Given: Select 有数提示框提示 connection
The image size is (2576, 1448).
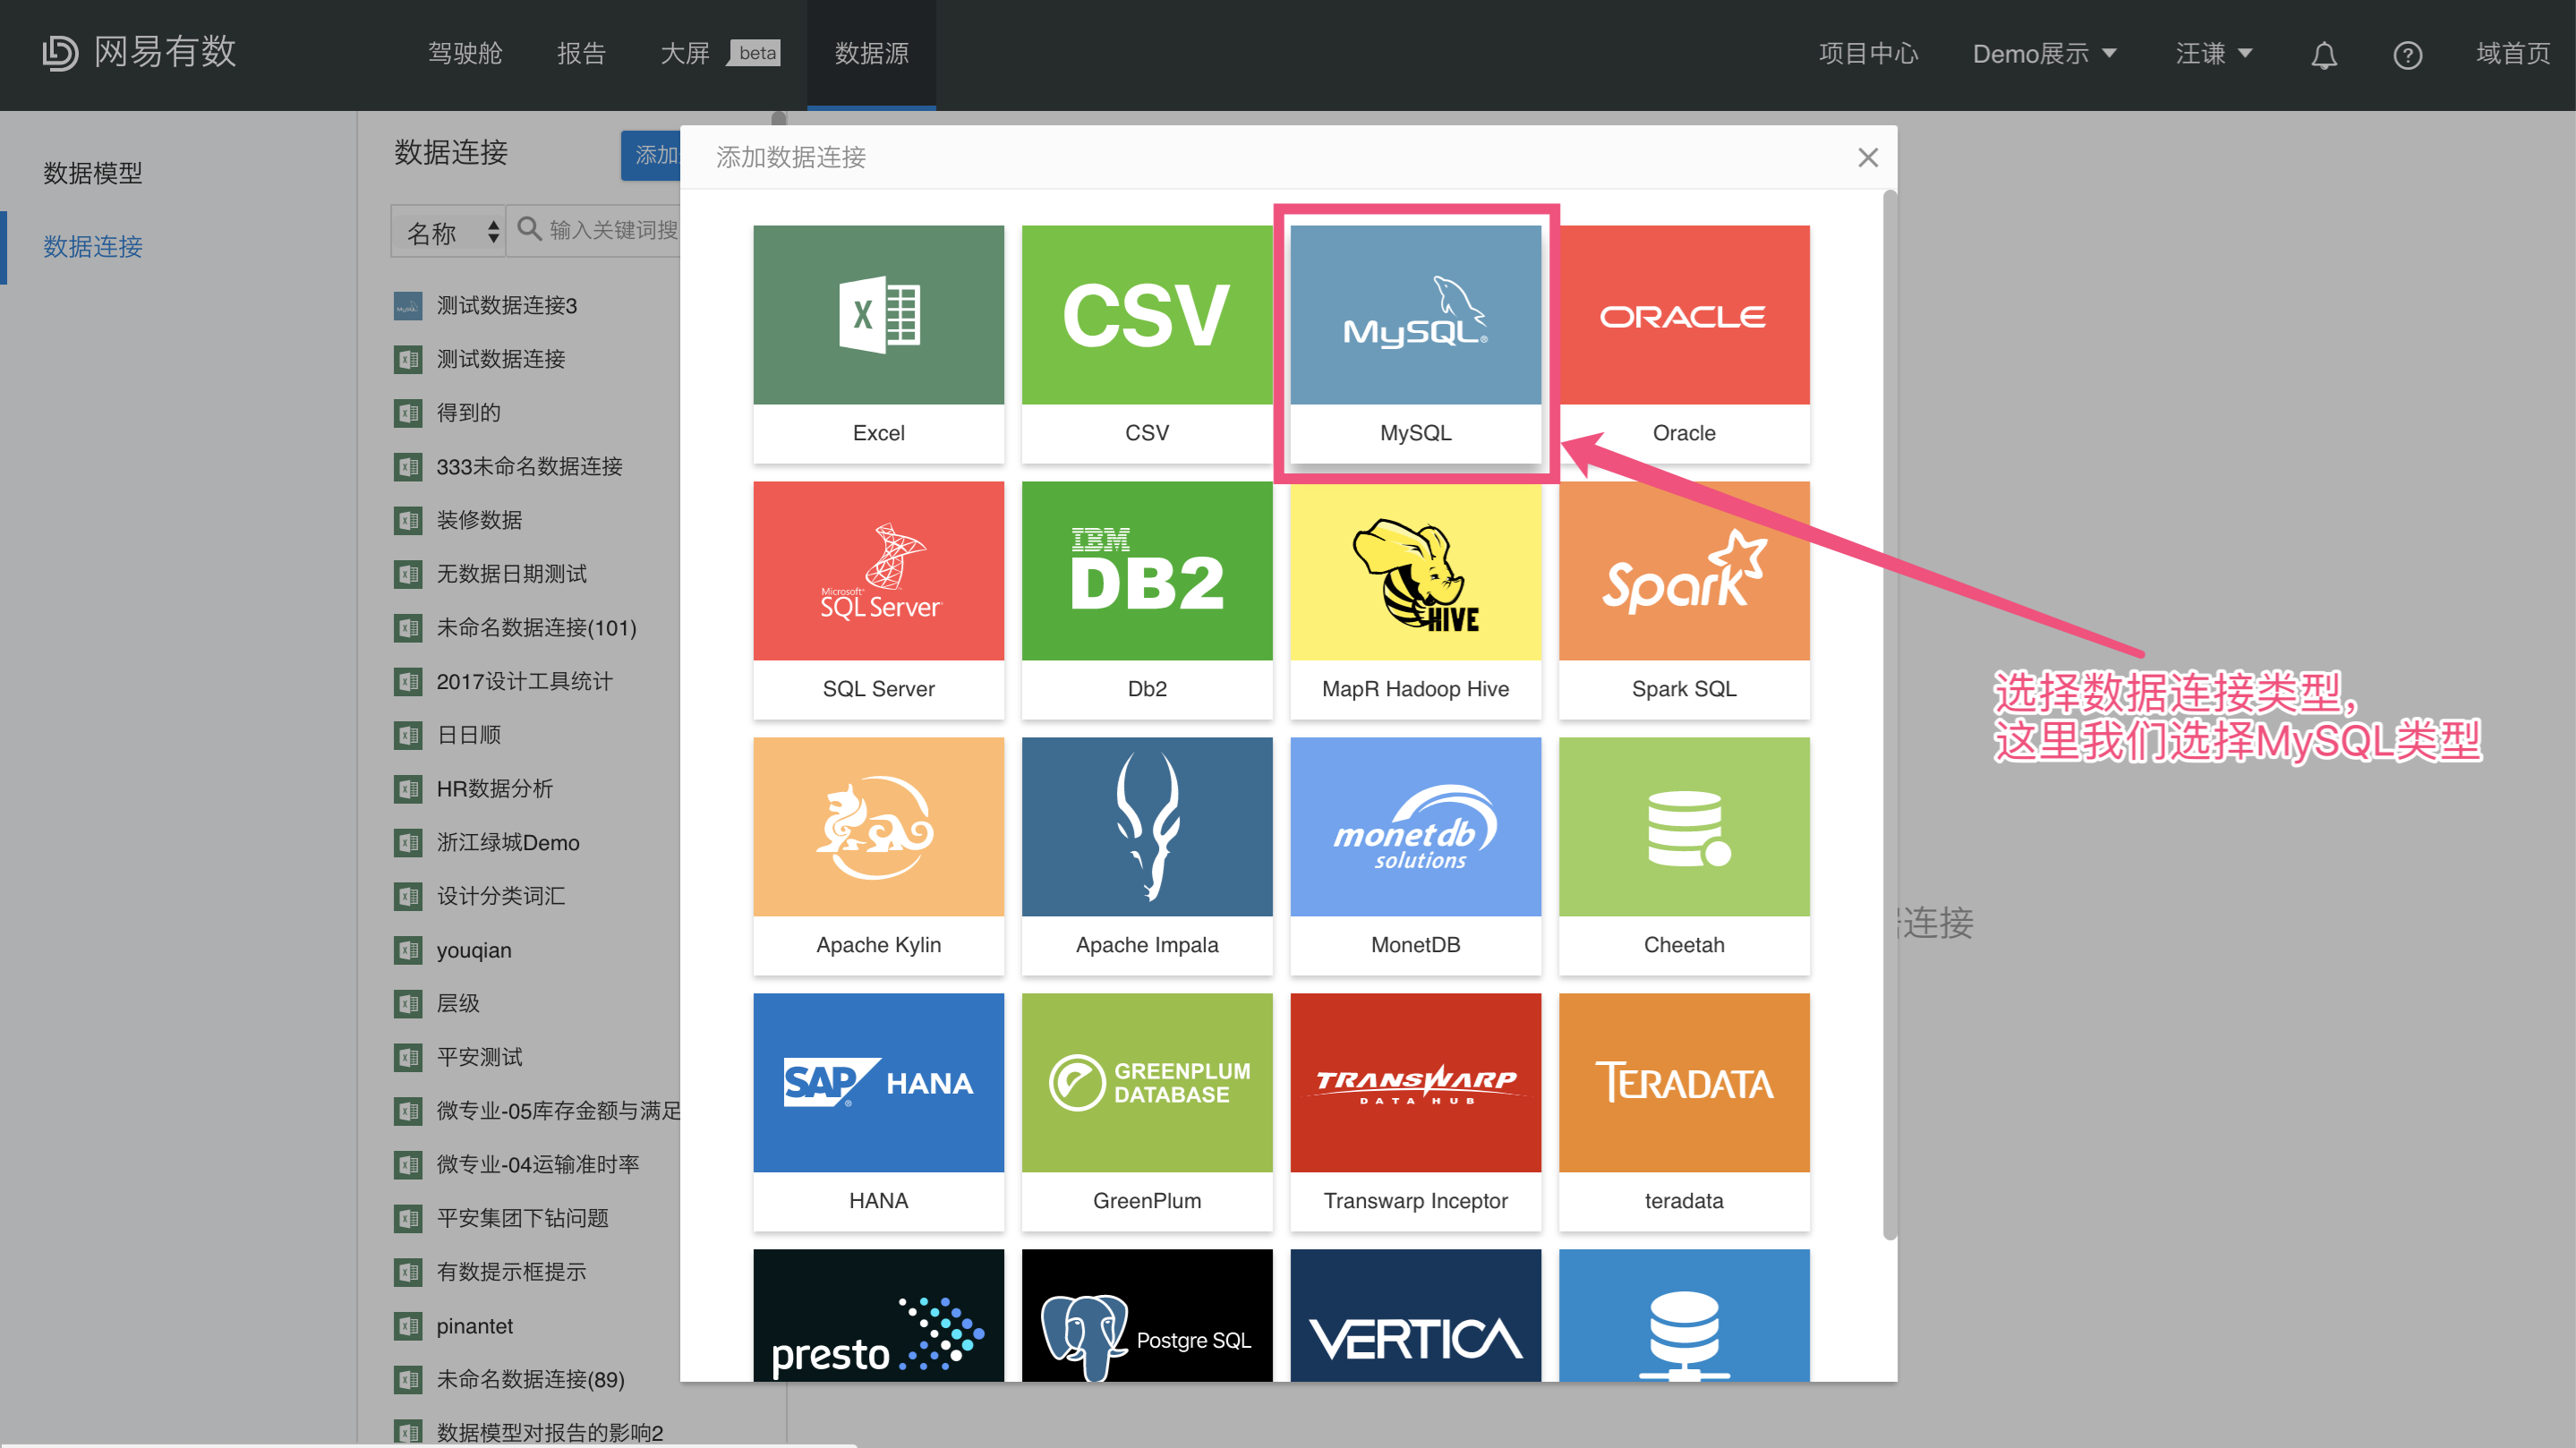Looking at the screenshot, I should [x=511, y=1273].
